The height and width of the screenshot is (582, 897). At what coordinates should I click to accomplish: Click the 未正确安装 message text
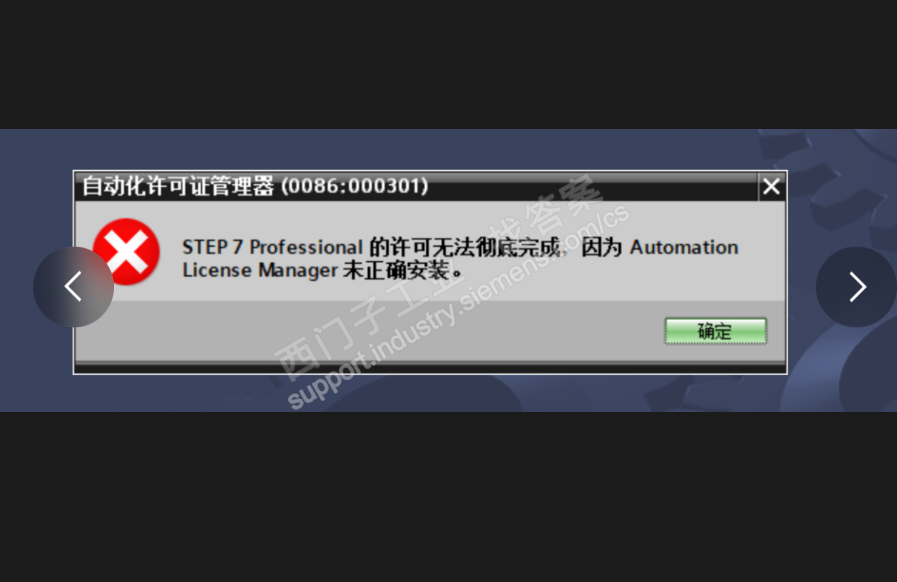tap(396, 270)
